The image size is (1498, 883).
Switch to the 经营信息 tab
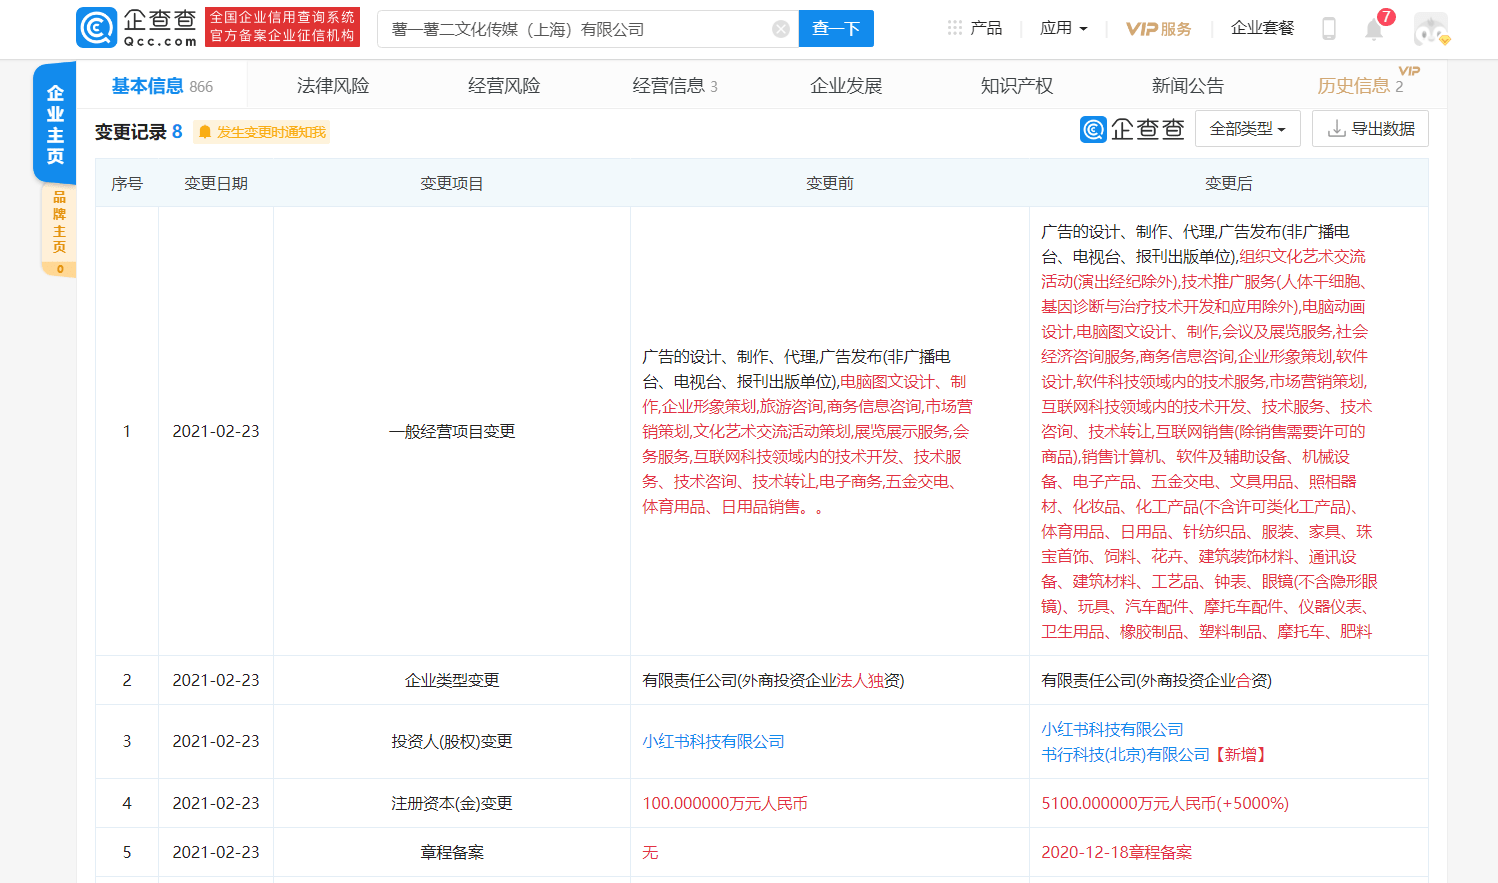click(675, 86)
